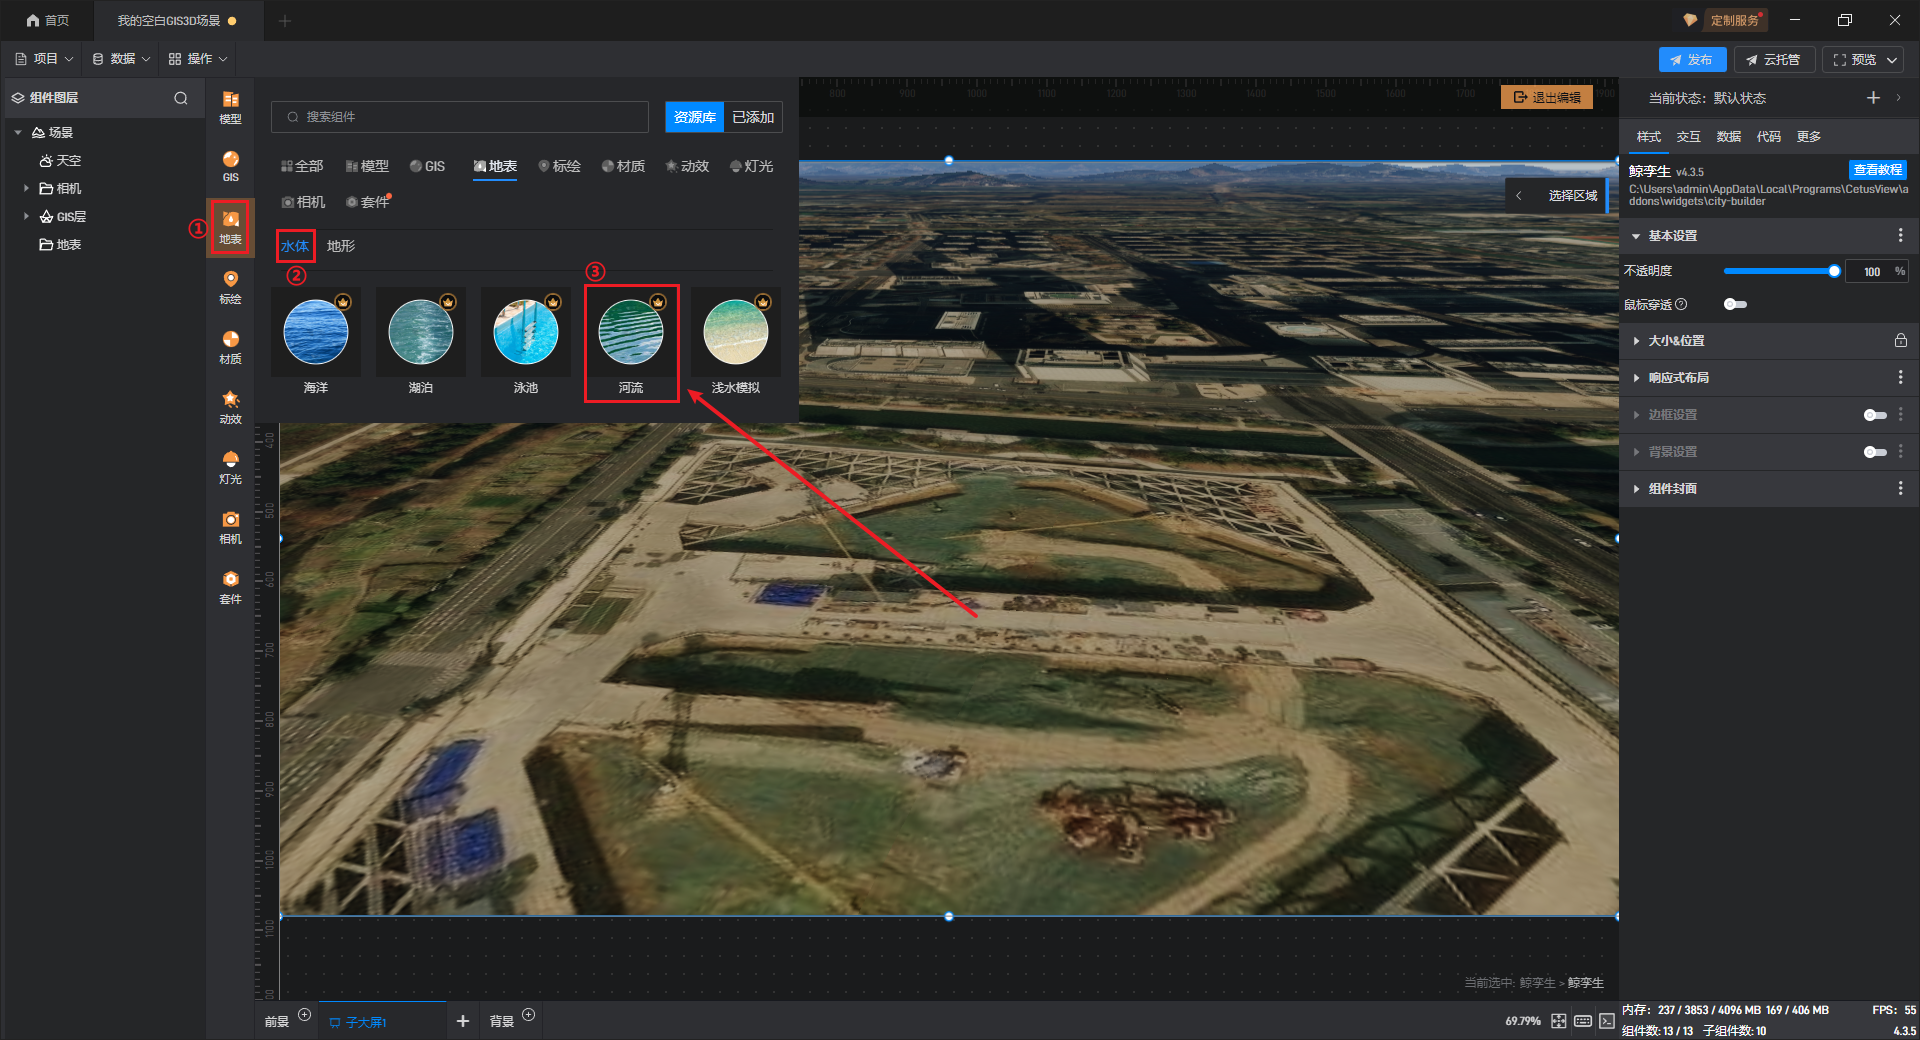
Task: Open the 动效 sidebar icon
Action: click(x=230, y=406)
